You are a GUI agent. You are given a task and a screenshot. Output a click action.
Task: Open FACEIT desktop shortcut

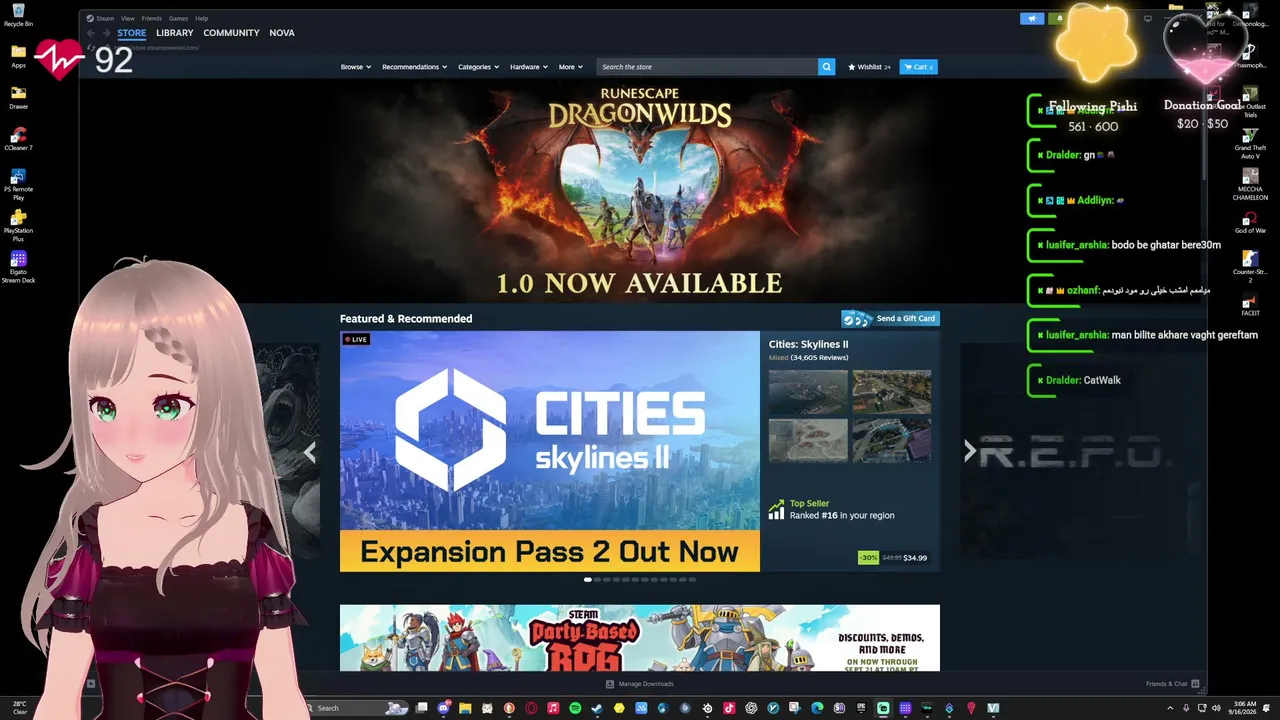point(1250,303)
